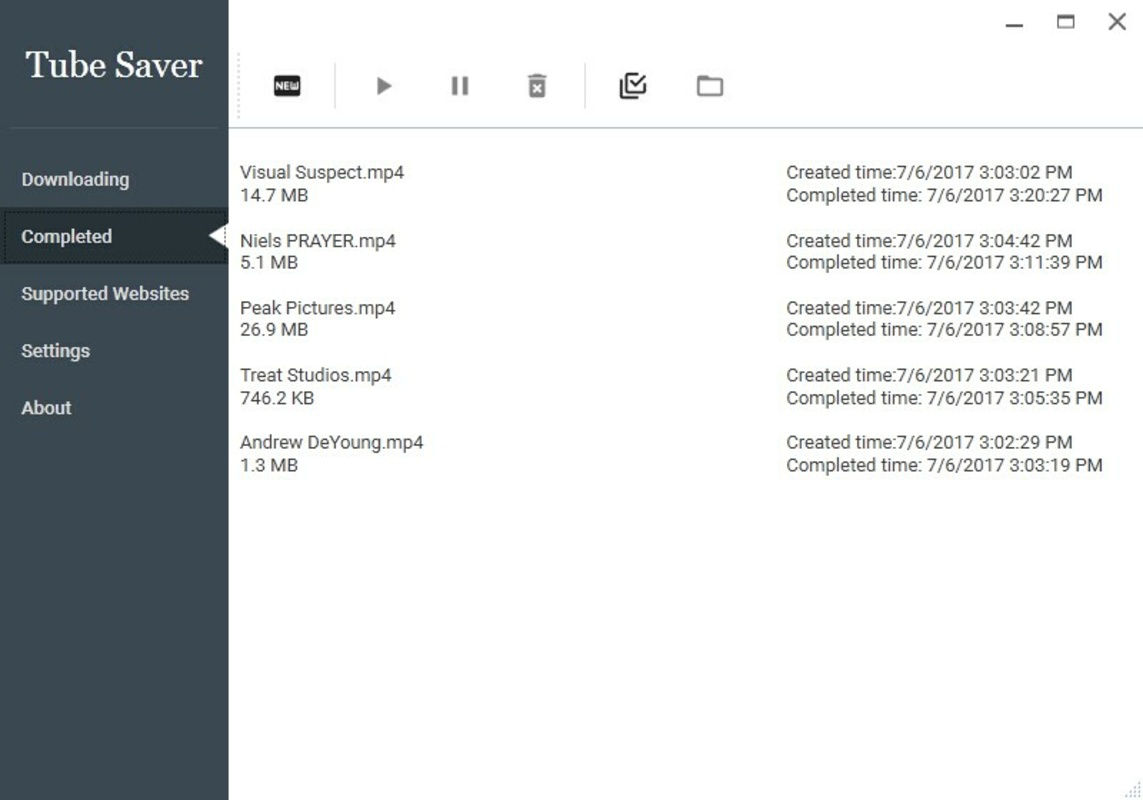
Task: Click Created time 3:03:42 PM
Action: click(929, 308)
